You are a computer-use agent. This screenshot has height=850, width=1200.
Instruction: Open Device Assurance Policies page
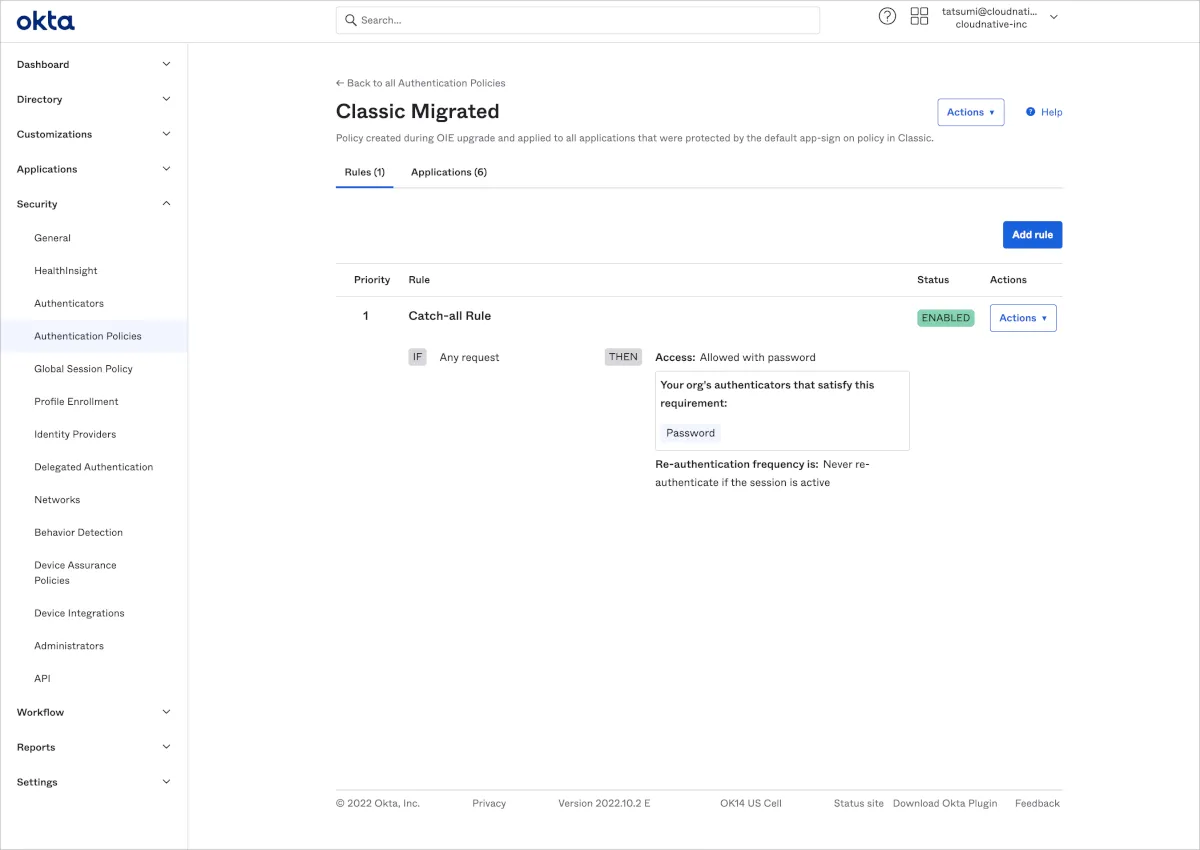point(75,572)
